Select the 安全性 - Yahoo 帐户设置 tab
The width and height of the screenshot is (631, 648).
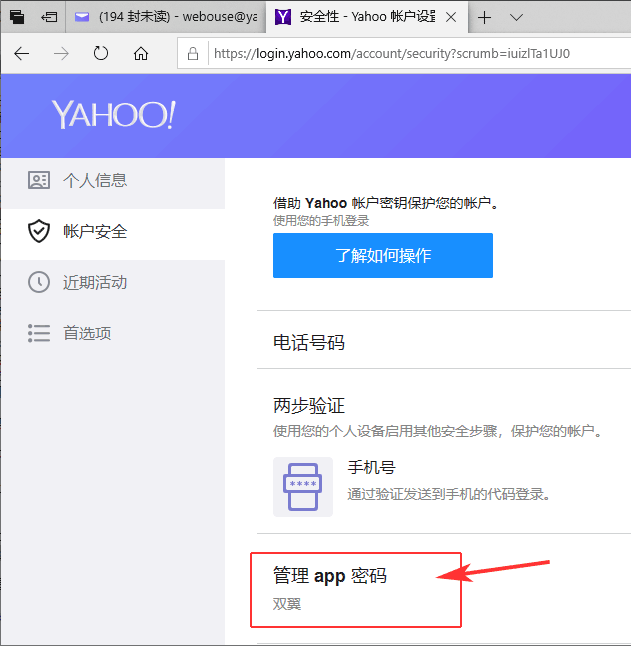(367, 17)
